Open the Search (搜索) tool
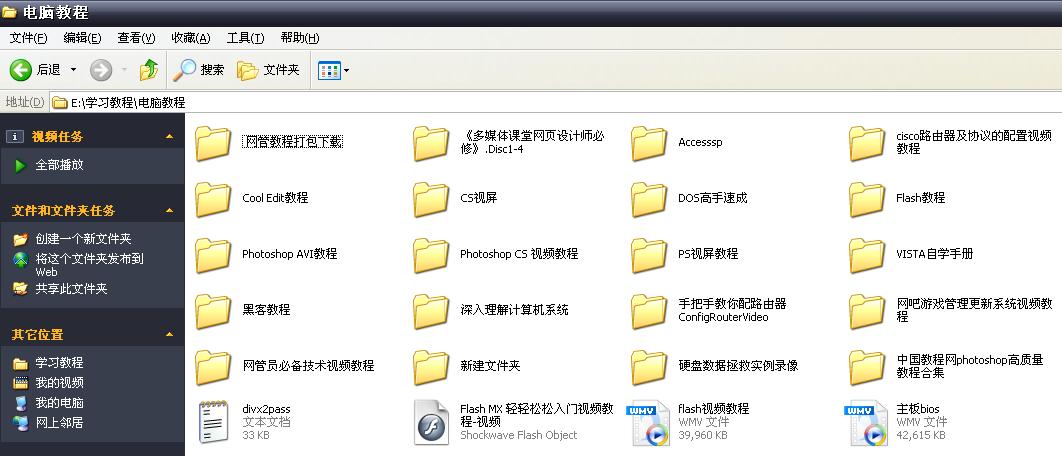Screen dimensions: 1062x456 pos(199,70)
